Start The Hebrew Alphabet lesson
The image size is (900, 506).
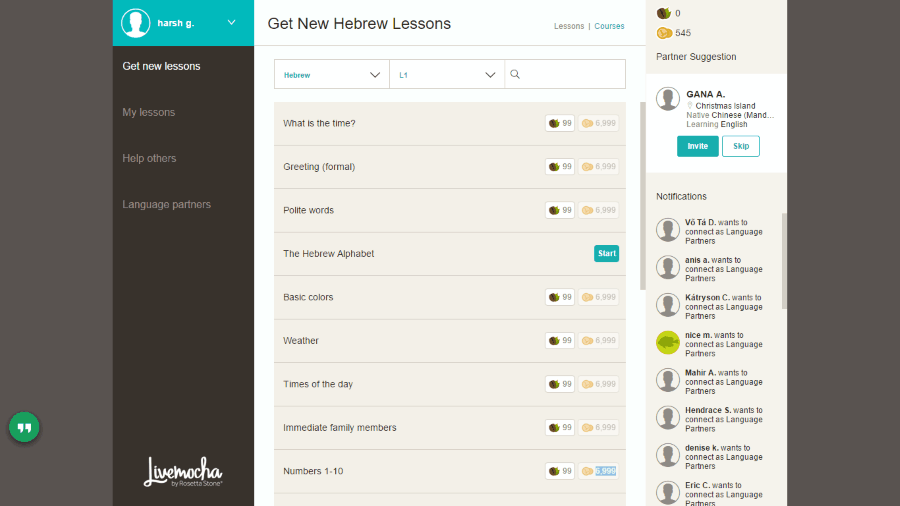tap(606, 254)
